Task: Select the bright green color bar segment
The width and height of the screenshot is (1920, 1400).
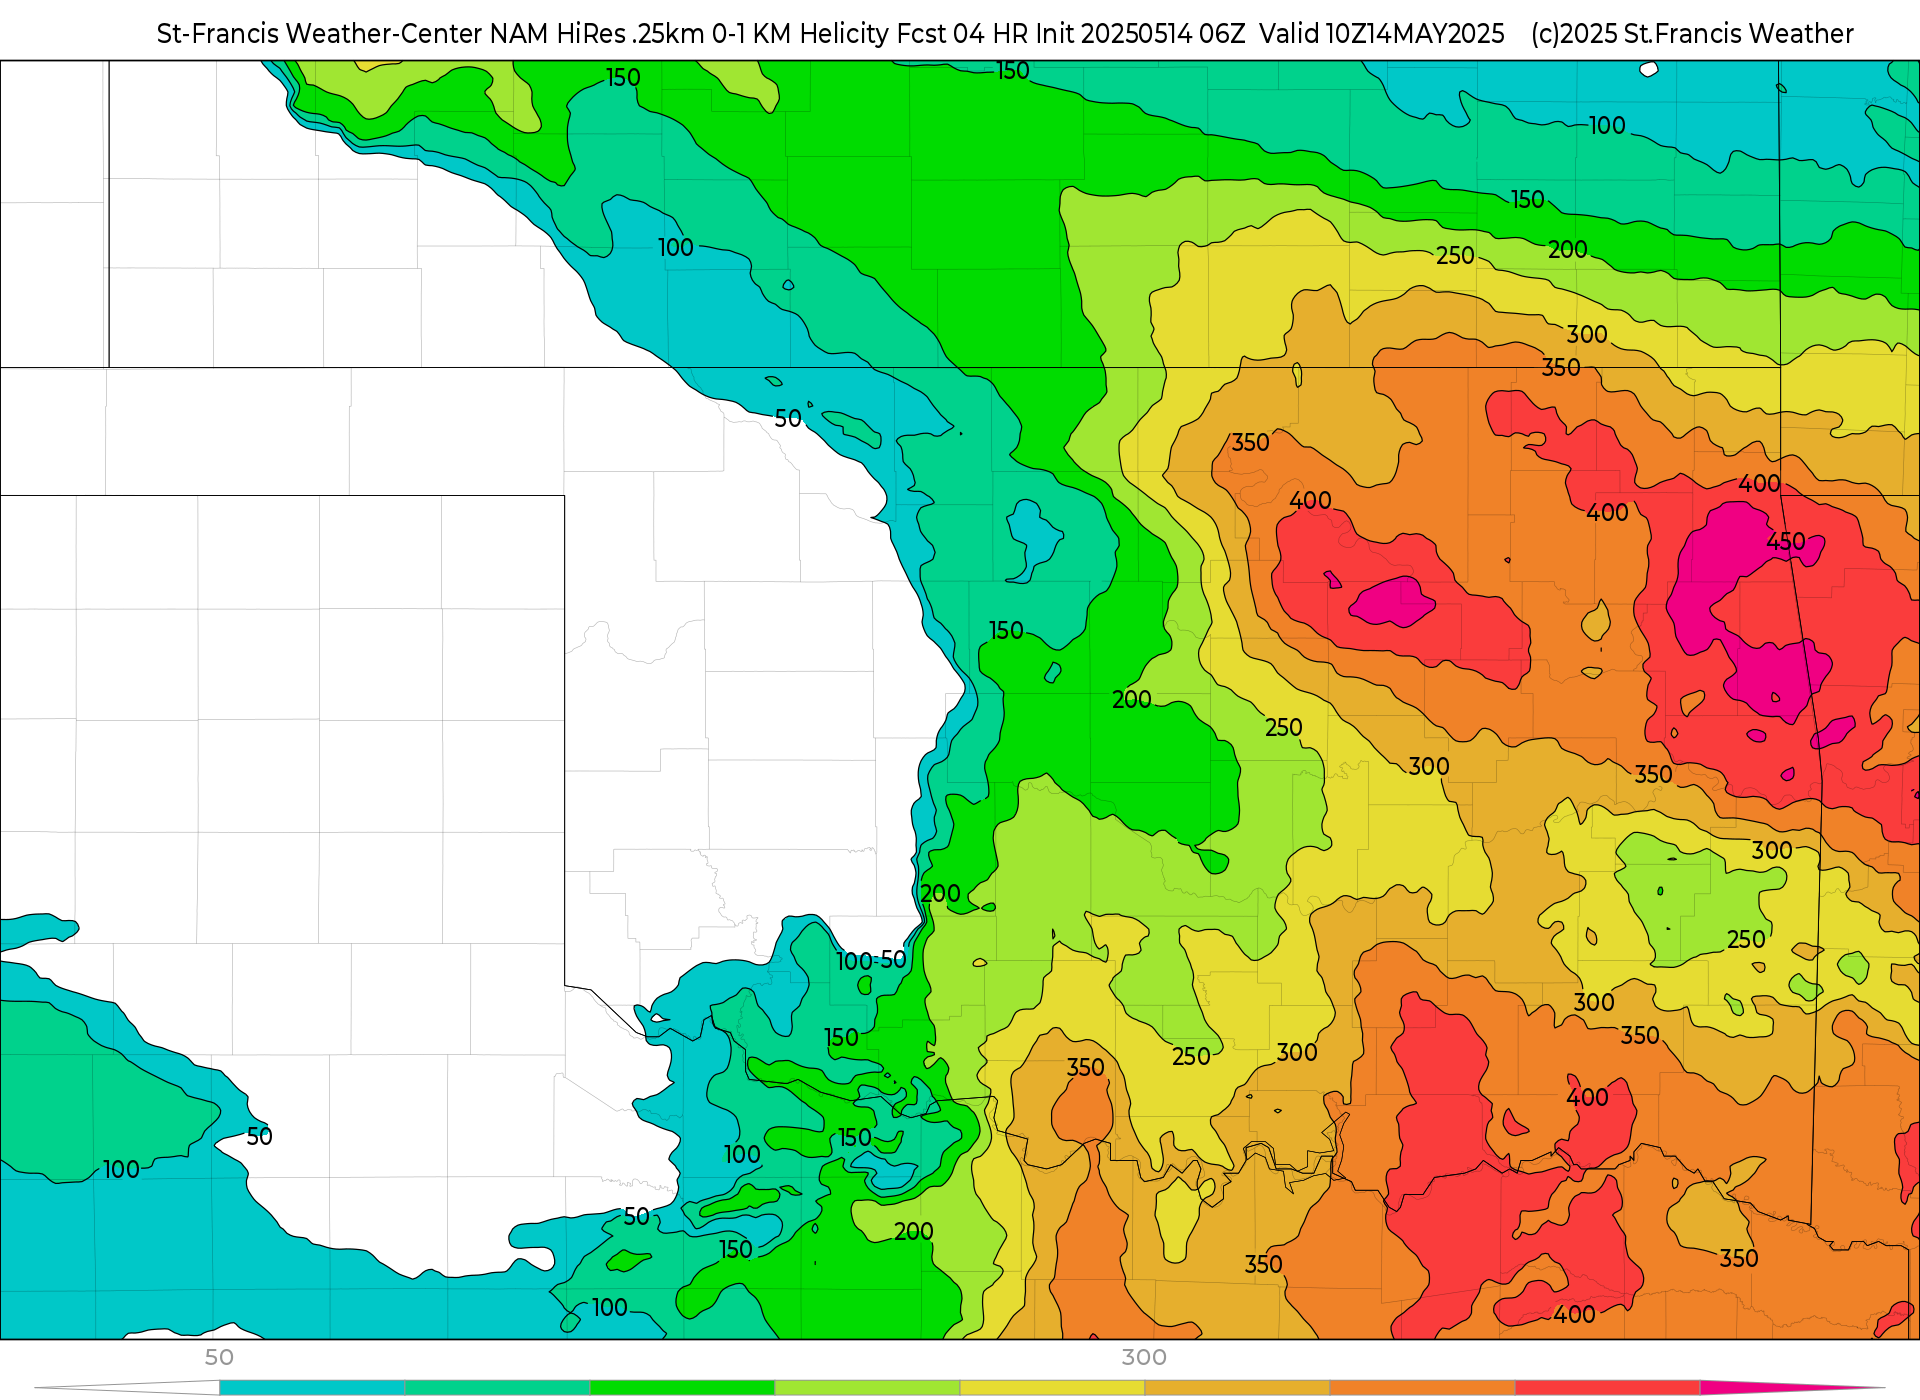Action: [682, 1388]
